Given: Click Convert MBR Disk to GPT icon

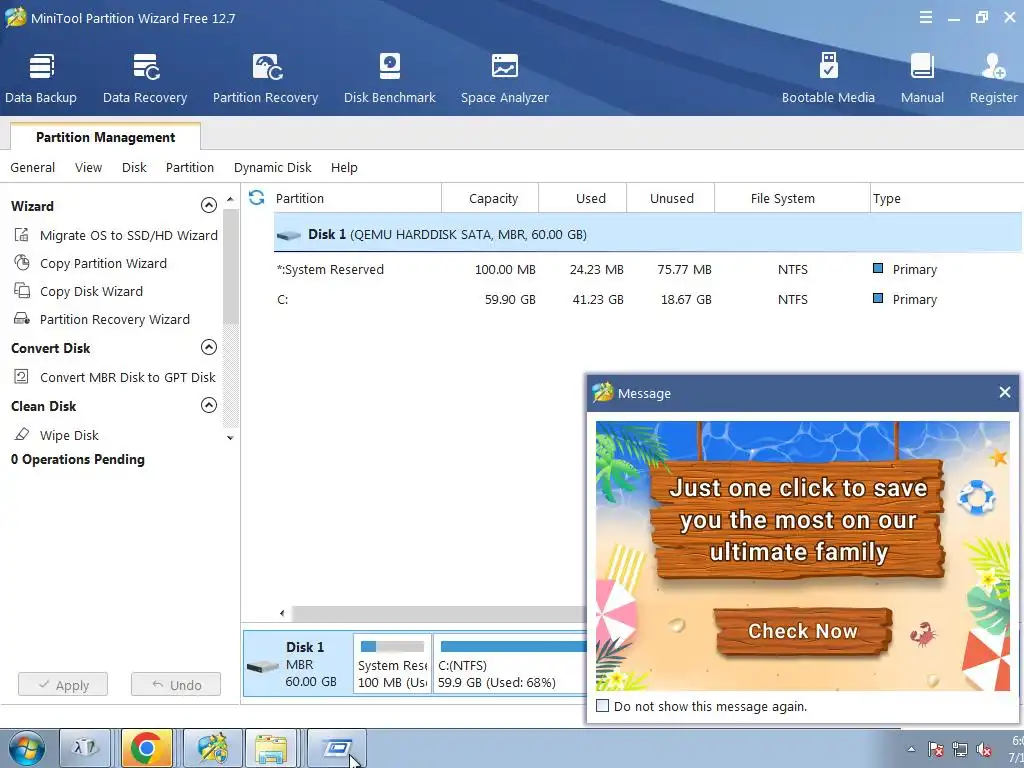Looking at the screenshot, I should pyautogui.click(x=22, y=376).
